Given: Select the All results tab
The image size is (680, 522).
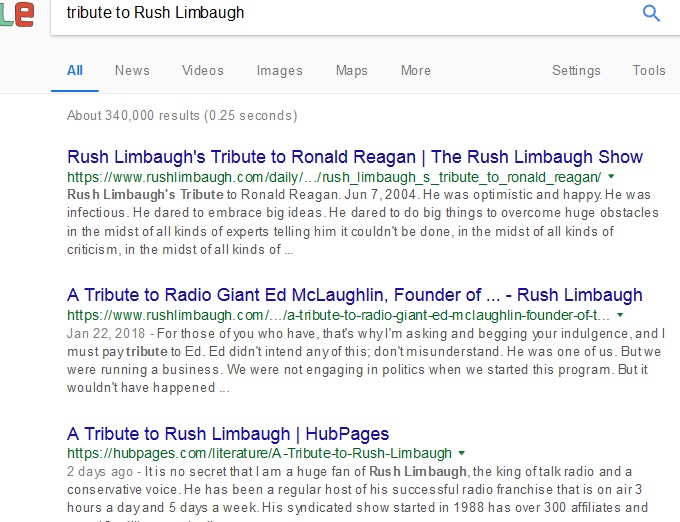Looking at the screenshot, I should click(x=75, y=71).
